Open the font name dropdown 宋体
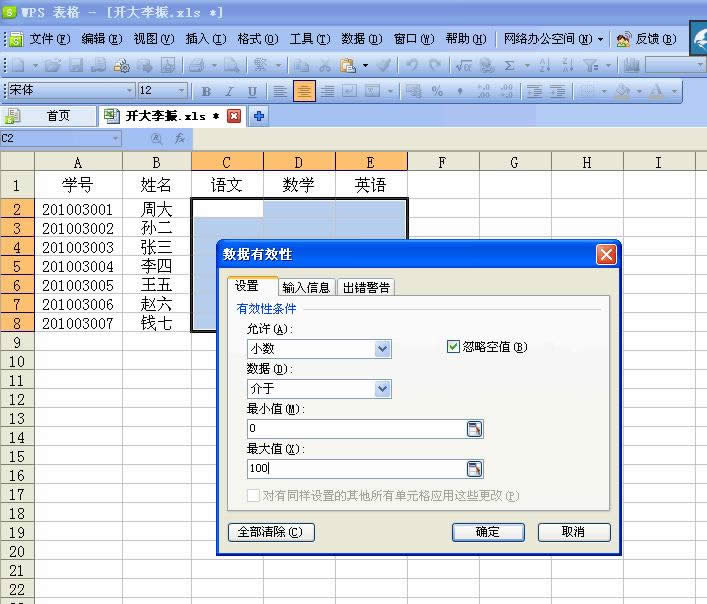The image size is (707, 604). [x=130, y=91]
